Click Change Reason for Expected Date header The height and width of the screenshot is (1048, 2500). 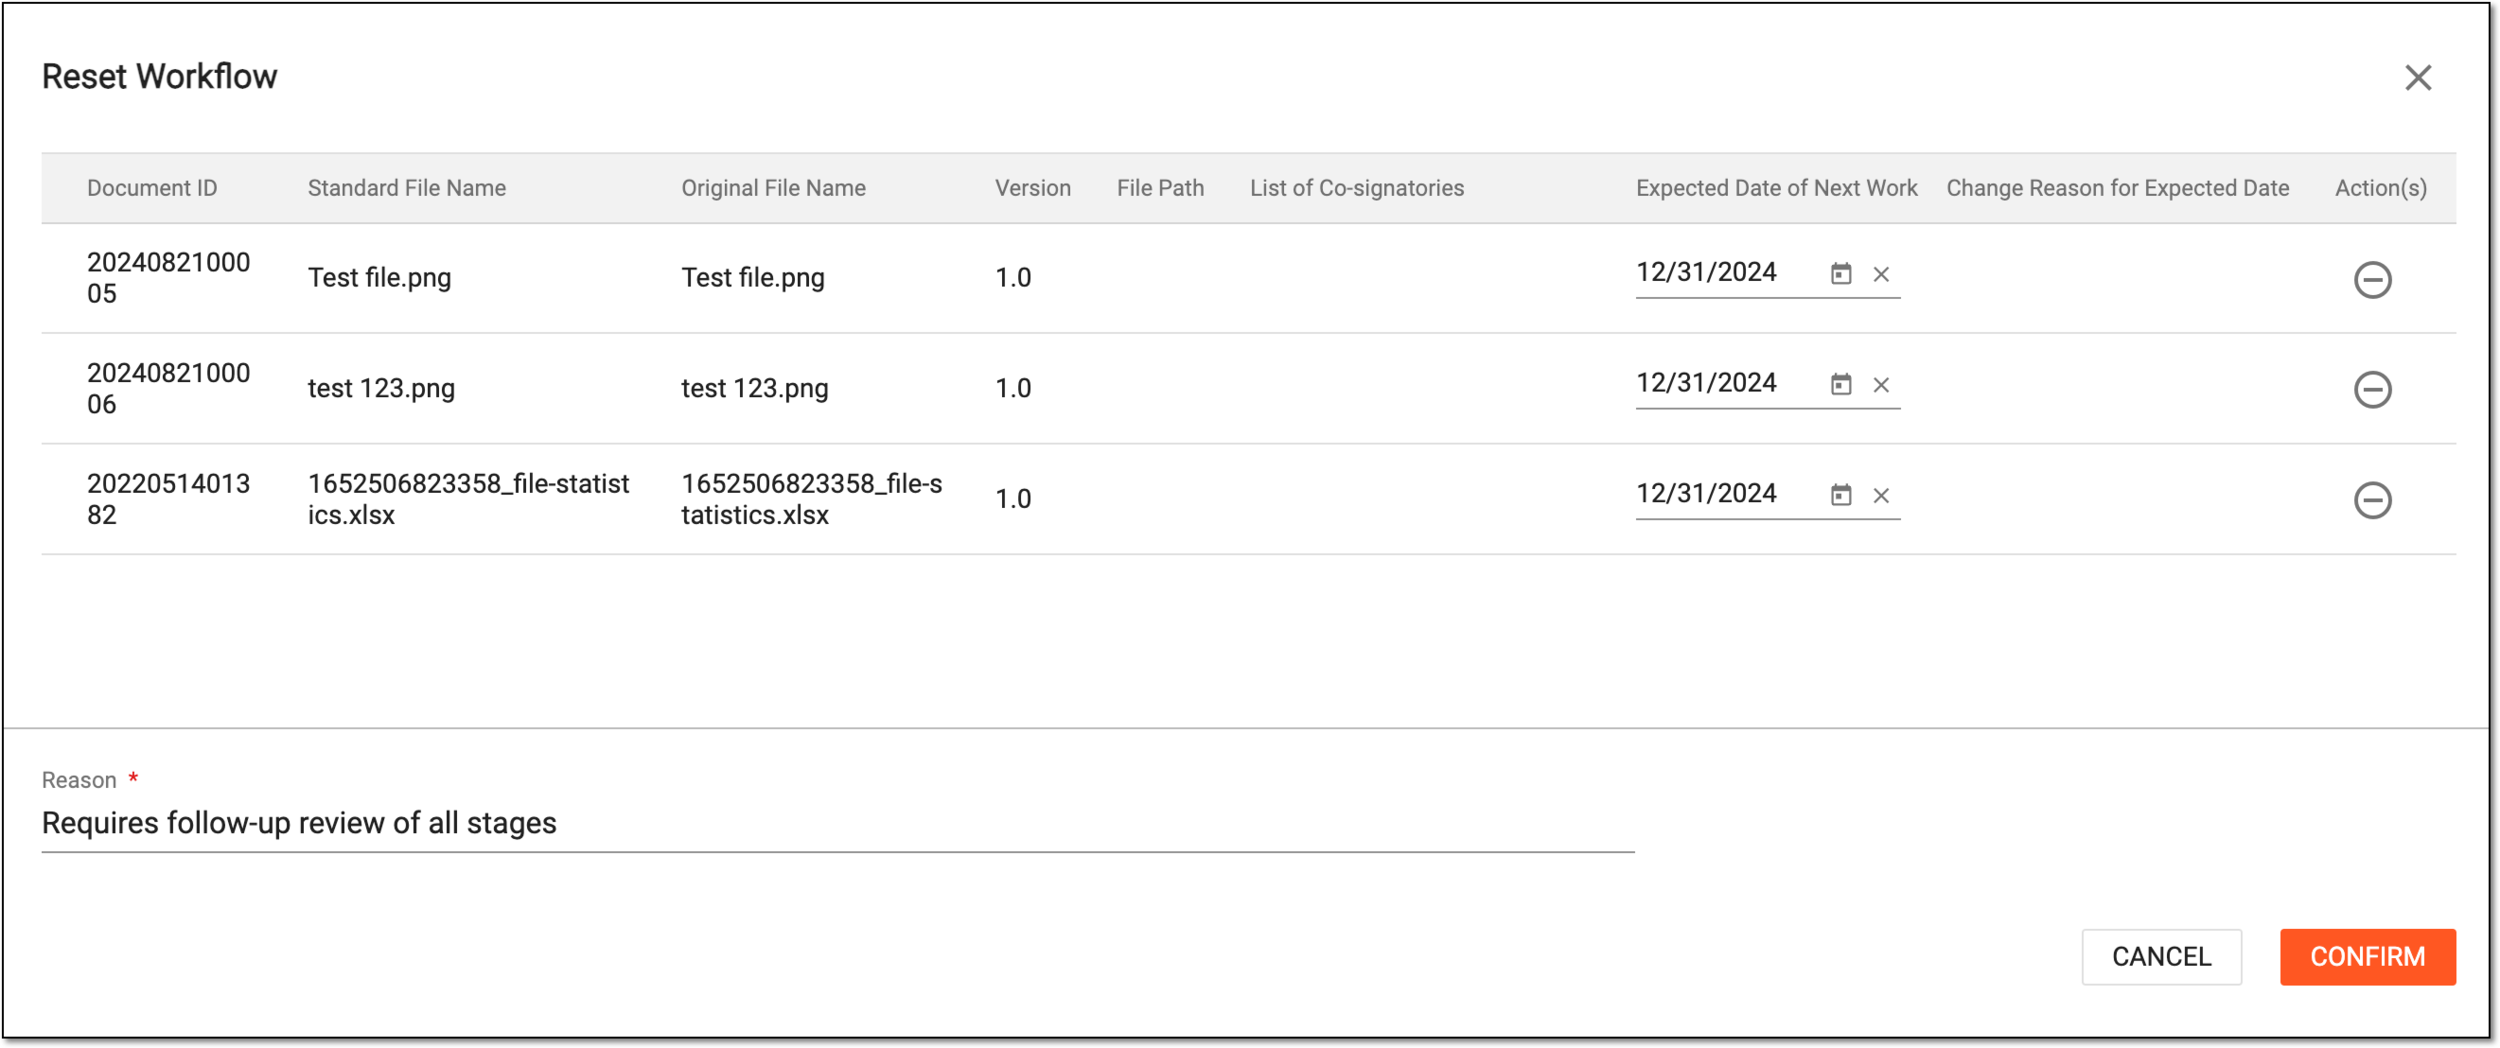(2117, 188)
